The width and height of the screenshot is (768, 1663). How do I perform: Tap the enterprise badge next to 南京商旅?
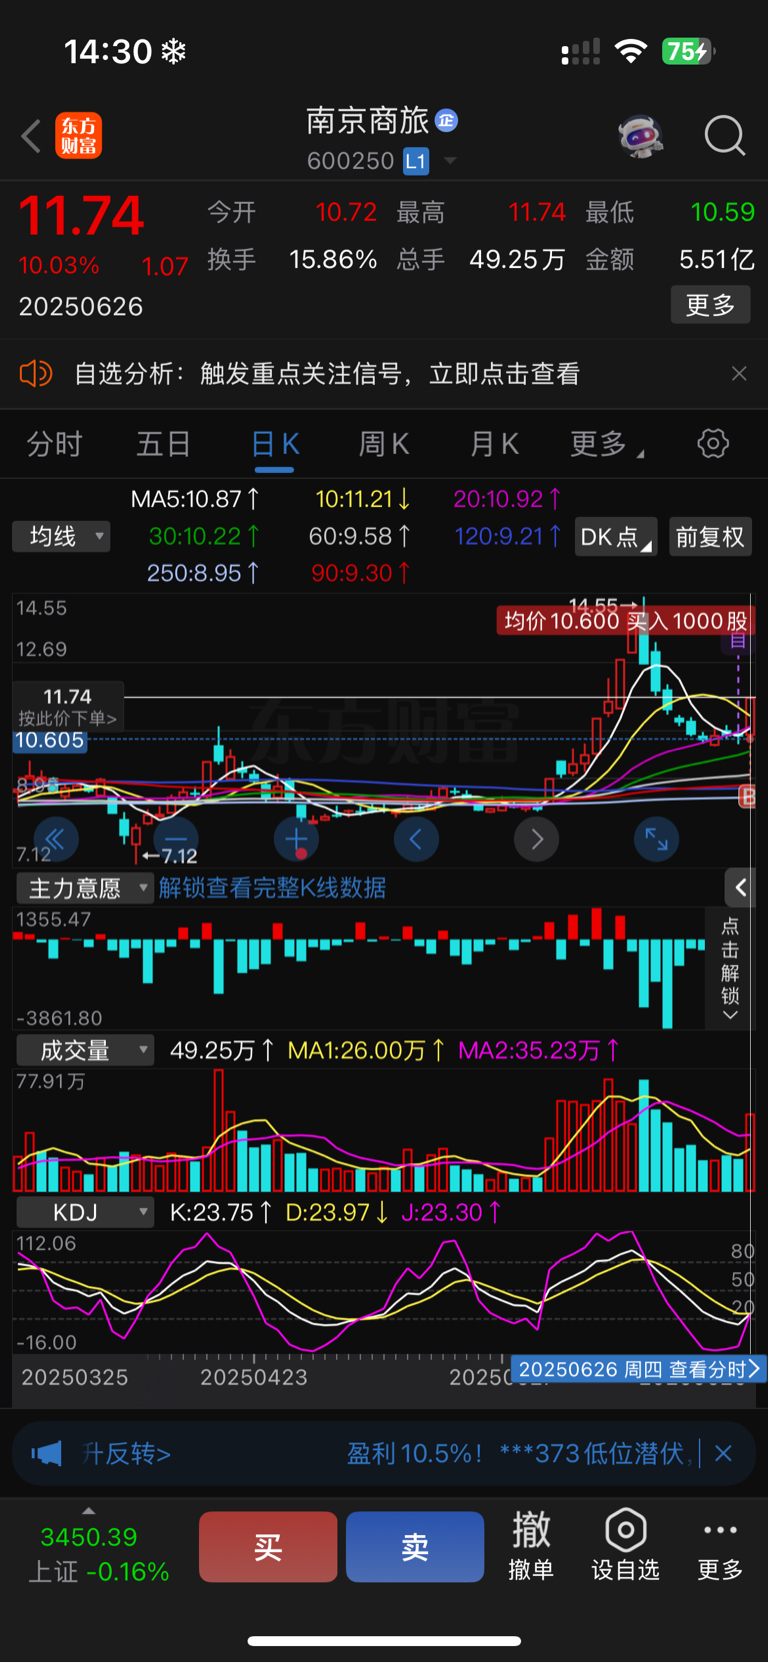447,121
